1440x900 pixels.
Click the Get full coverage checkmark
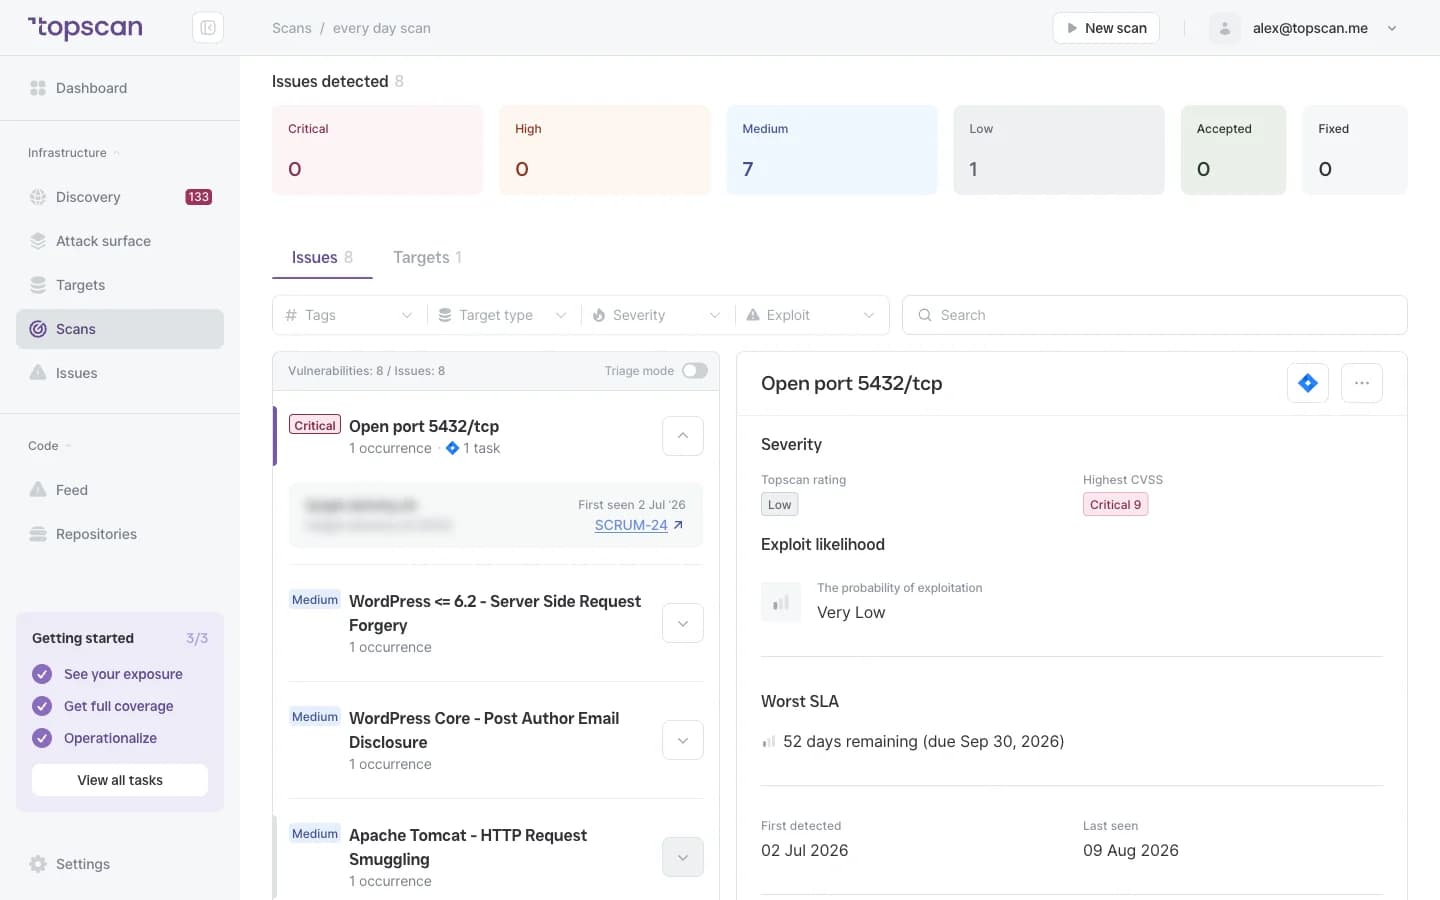(42, 706)
